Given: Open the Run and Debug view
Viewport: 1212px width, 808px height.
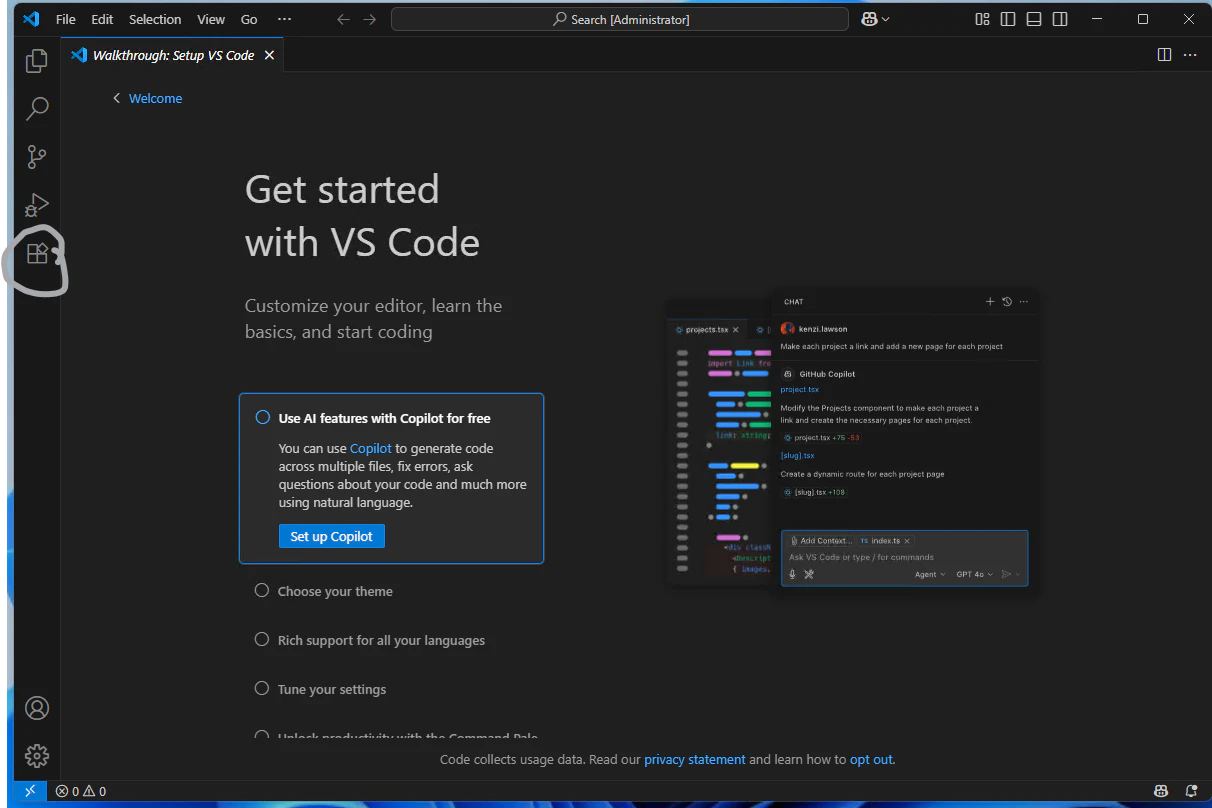Looking at the screenshot, I should point(37,205).
